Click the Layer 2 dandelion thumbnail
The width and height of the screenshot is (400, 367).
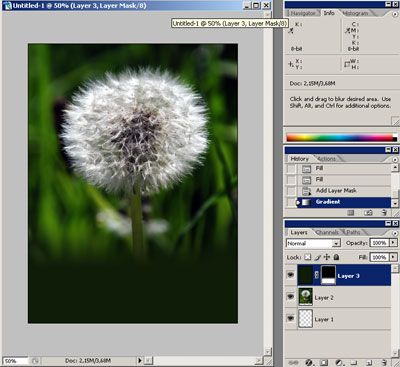(306, 297)
